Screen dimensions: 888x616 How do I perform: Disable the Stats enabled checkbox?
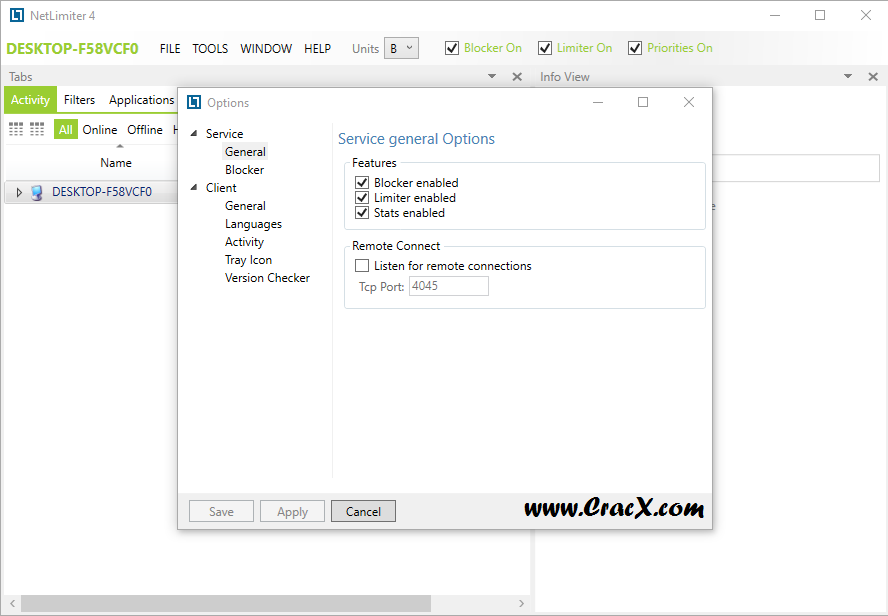pyautogui.click(x=362, y=213)
